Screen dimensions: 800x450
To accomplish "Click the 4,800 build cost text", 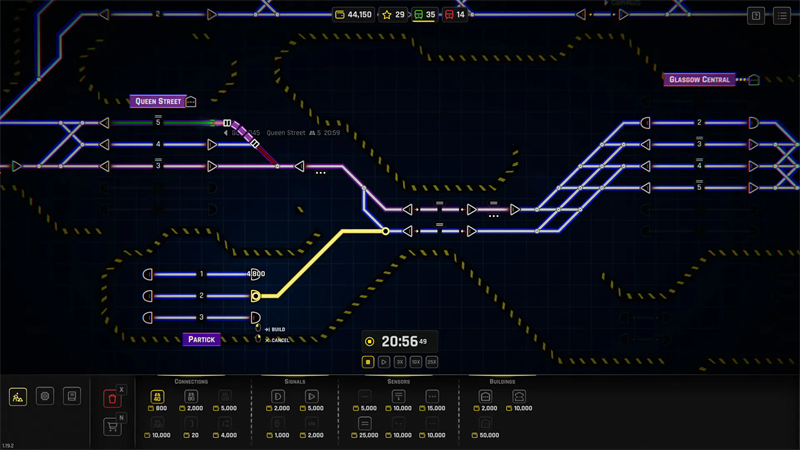I will click(x=256, y=274).
